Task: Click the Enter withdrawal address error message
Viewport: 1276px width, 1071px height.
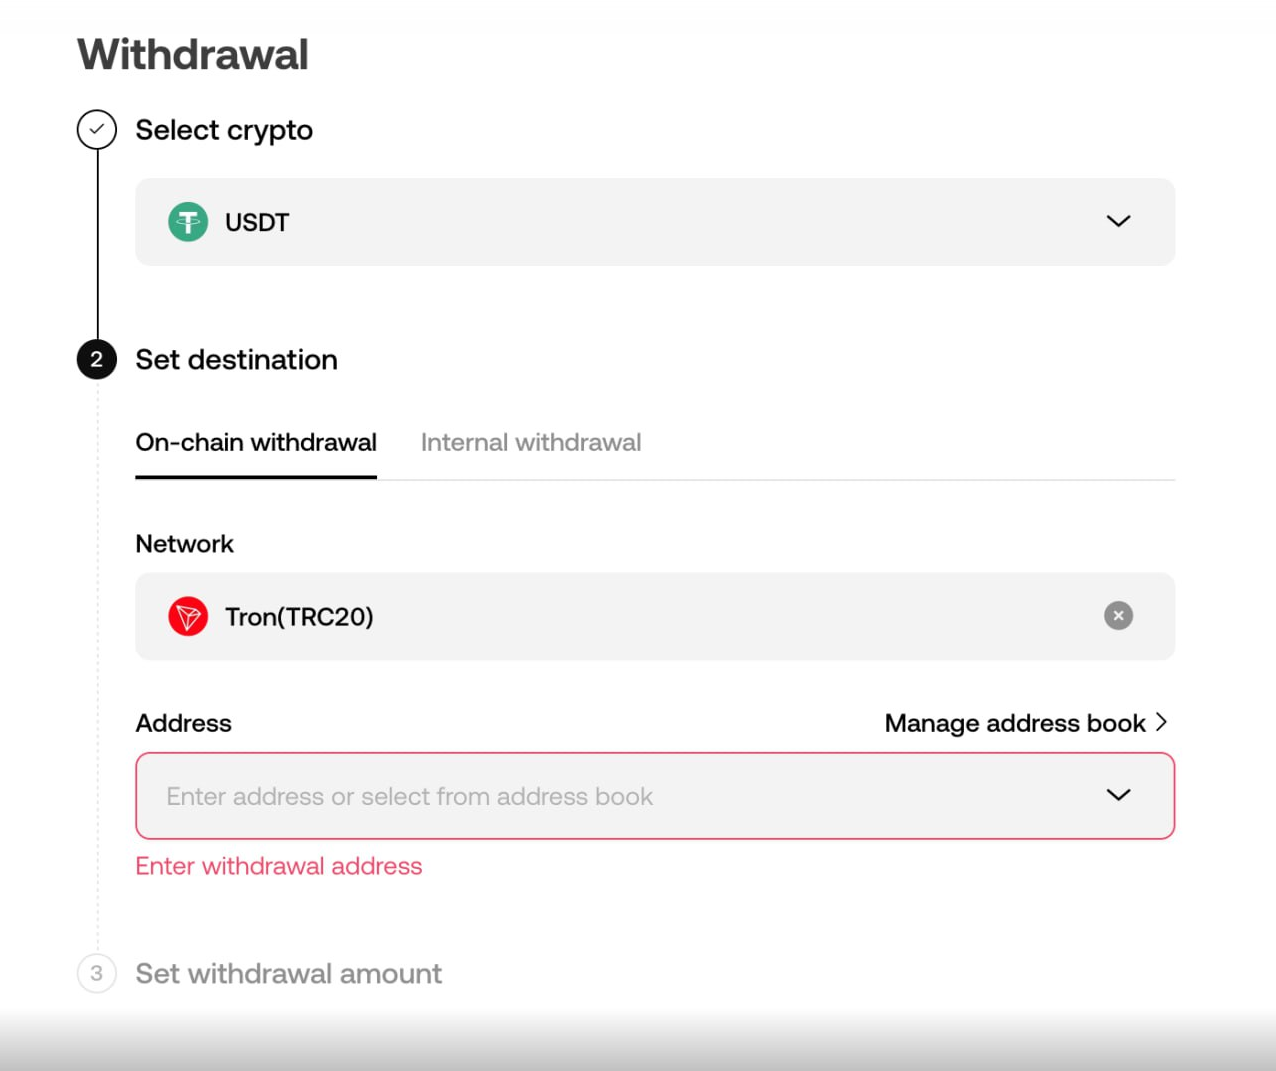Action: 279,866
